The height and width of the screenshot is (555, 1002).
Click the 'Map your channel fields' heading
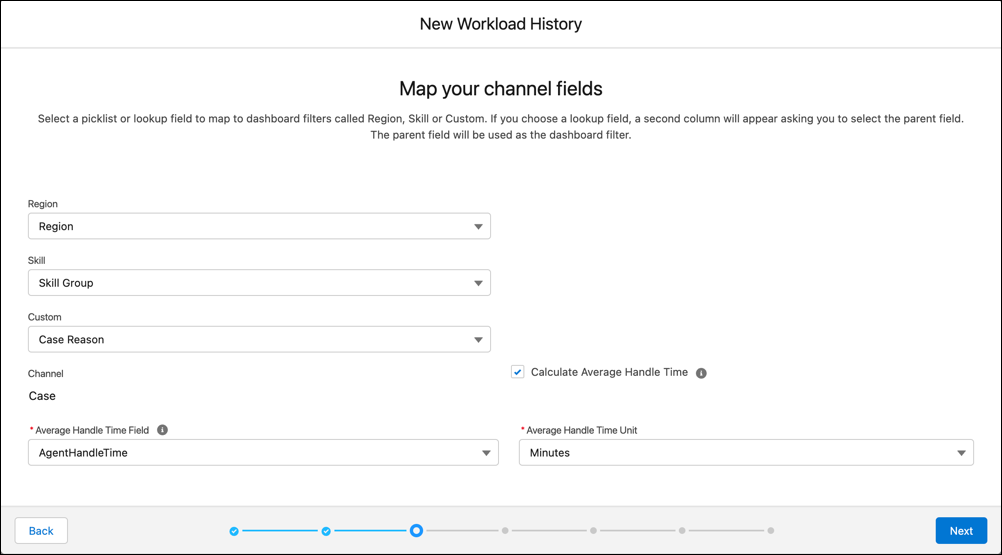(x=501, y=89)
